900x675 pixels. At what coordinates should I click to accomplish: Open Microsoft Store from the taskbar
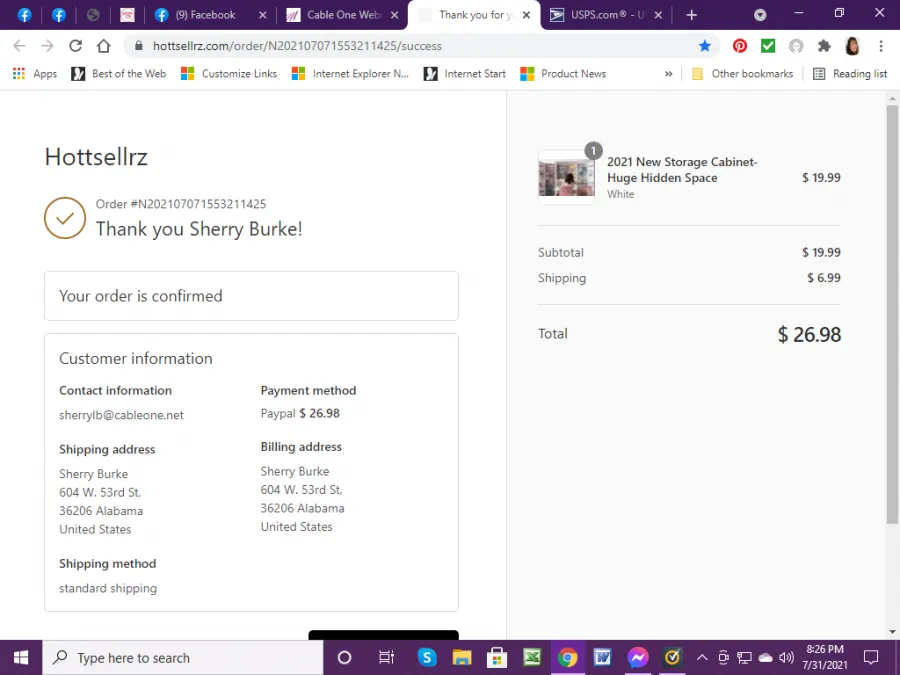497,658
